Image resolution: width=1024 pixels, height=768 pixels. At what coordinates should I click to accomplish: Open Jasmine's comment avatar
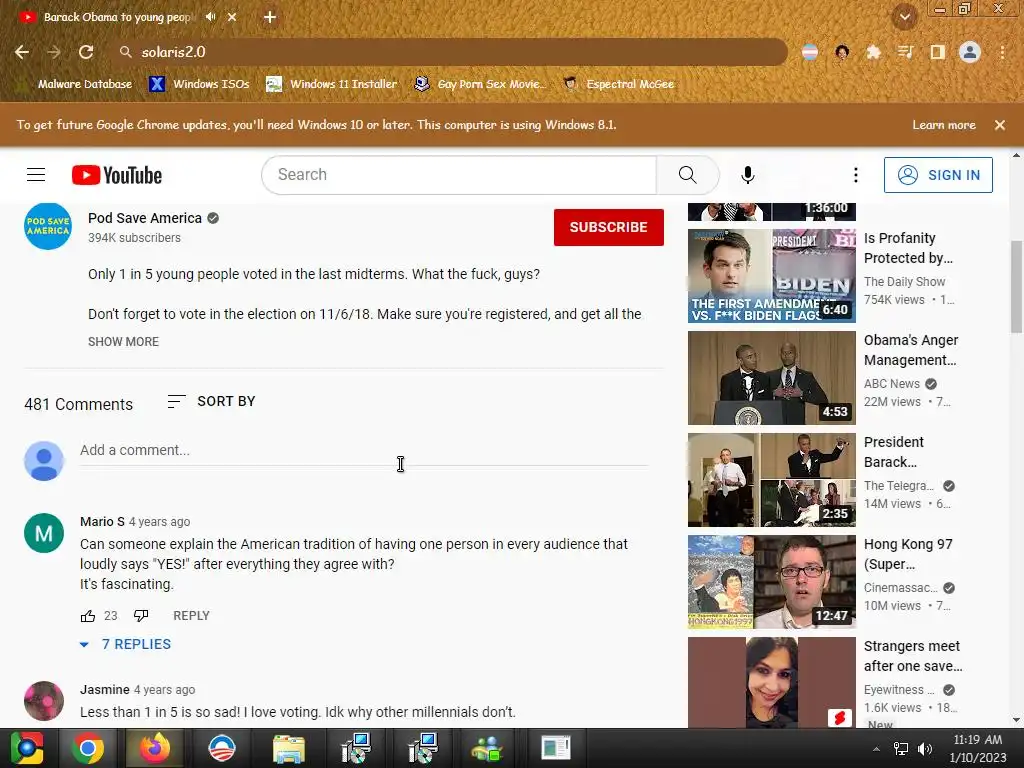[44, 701]
